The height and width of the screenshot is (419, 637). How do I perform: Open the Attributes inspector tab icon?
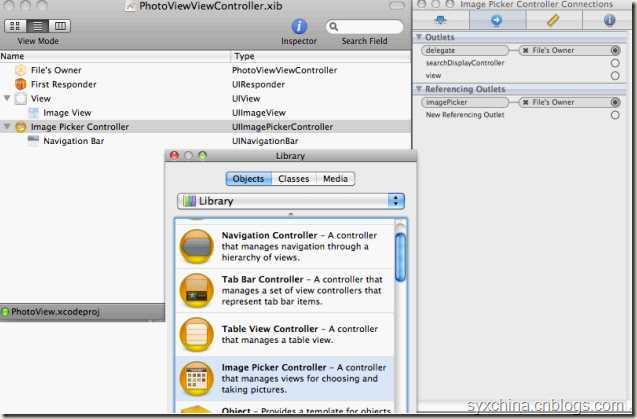[441, 20]
